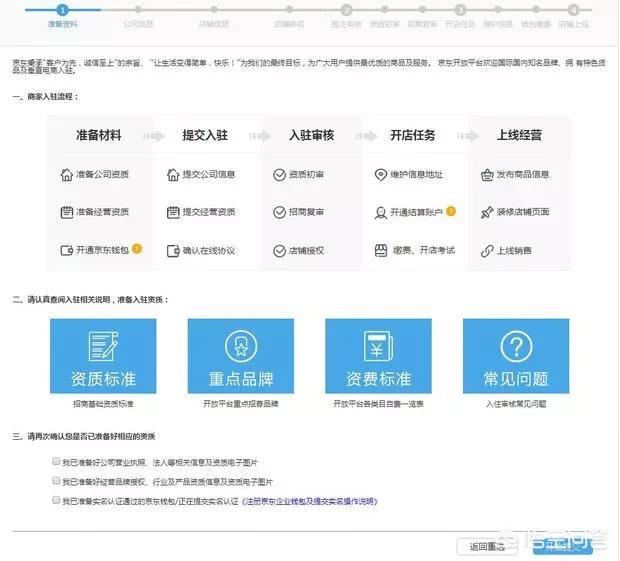Click the pin icon for 装修店铺页面

[487, 212]
